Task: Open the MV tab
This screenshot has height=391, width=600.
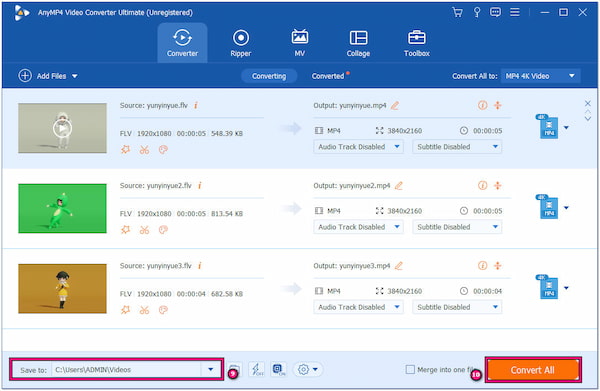Action: tap(300, 43)
